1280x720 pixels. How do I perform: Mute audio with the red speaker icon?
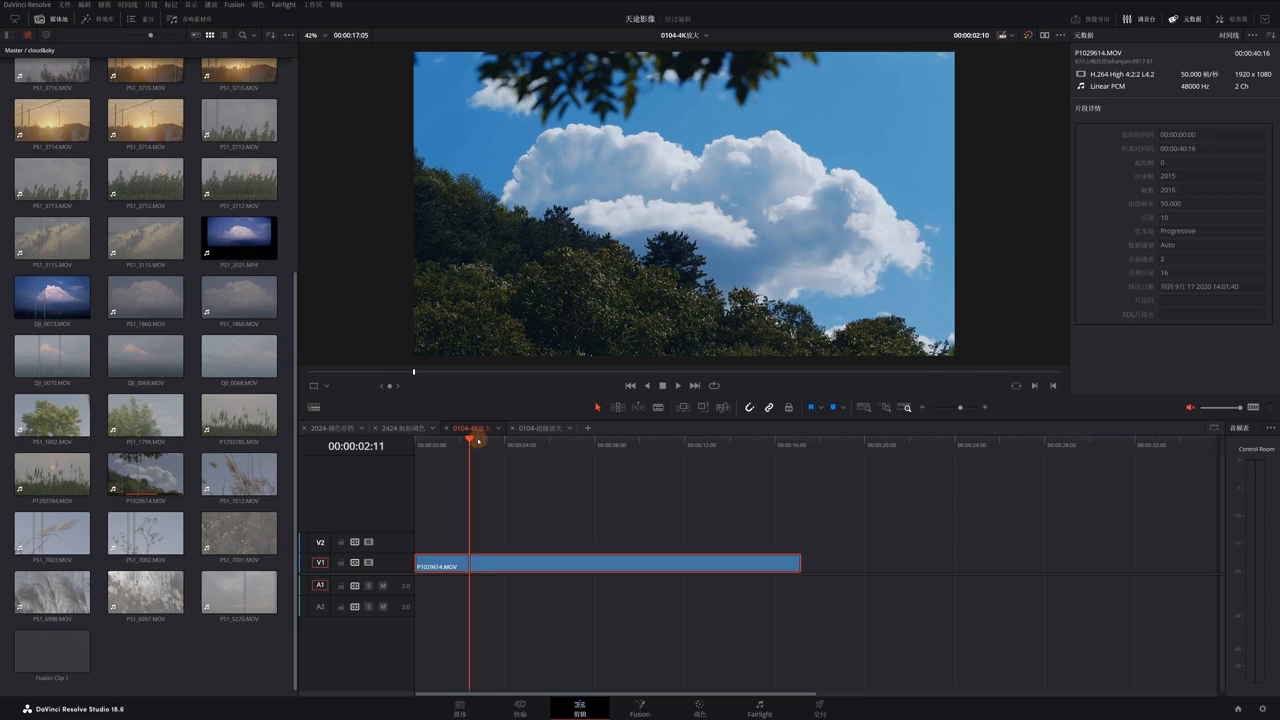click(1190, 407)
